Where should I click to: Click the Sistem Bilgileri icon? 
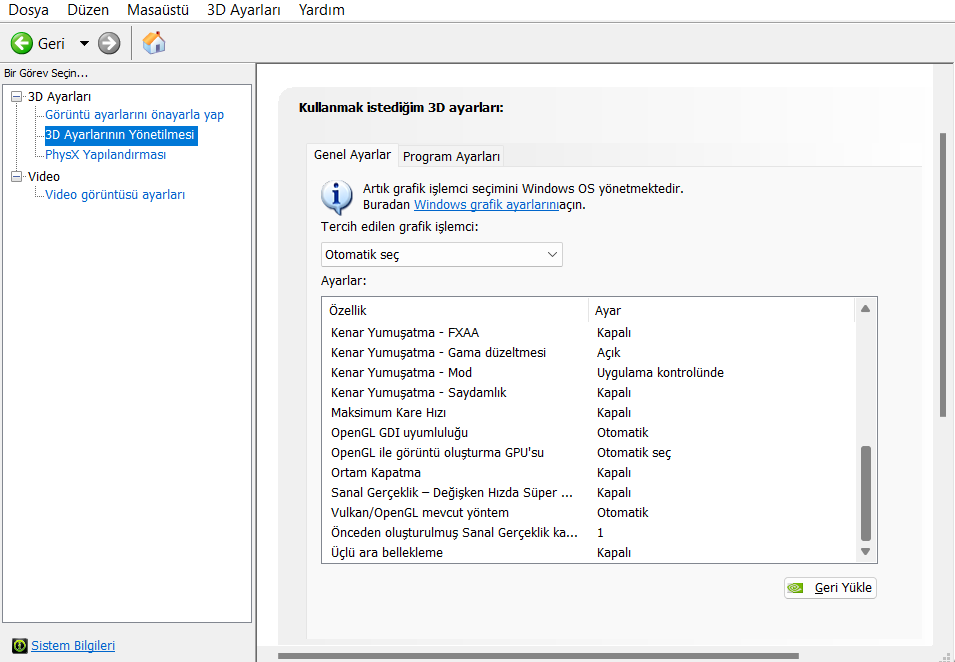click(19, 646)
